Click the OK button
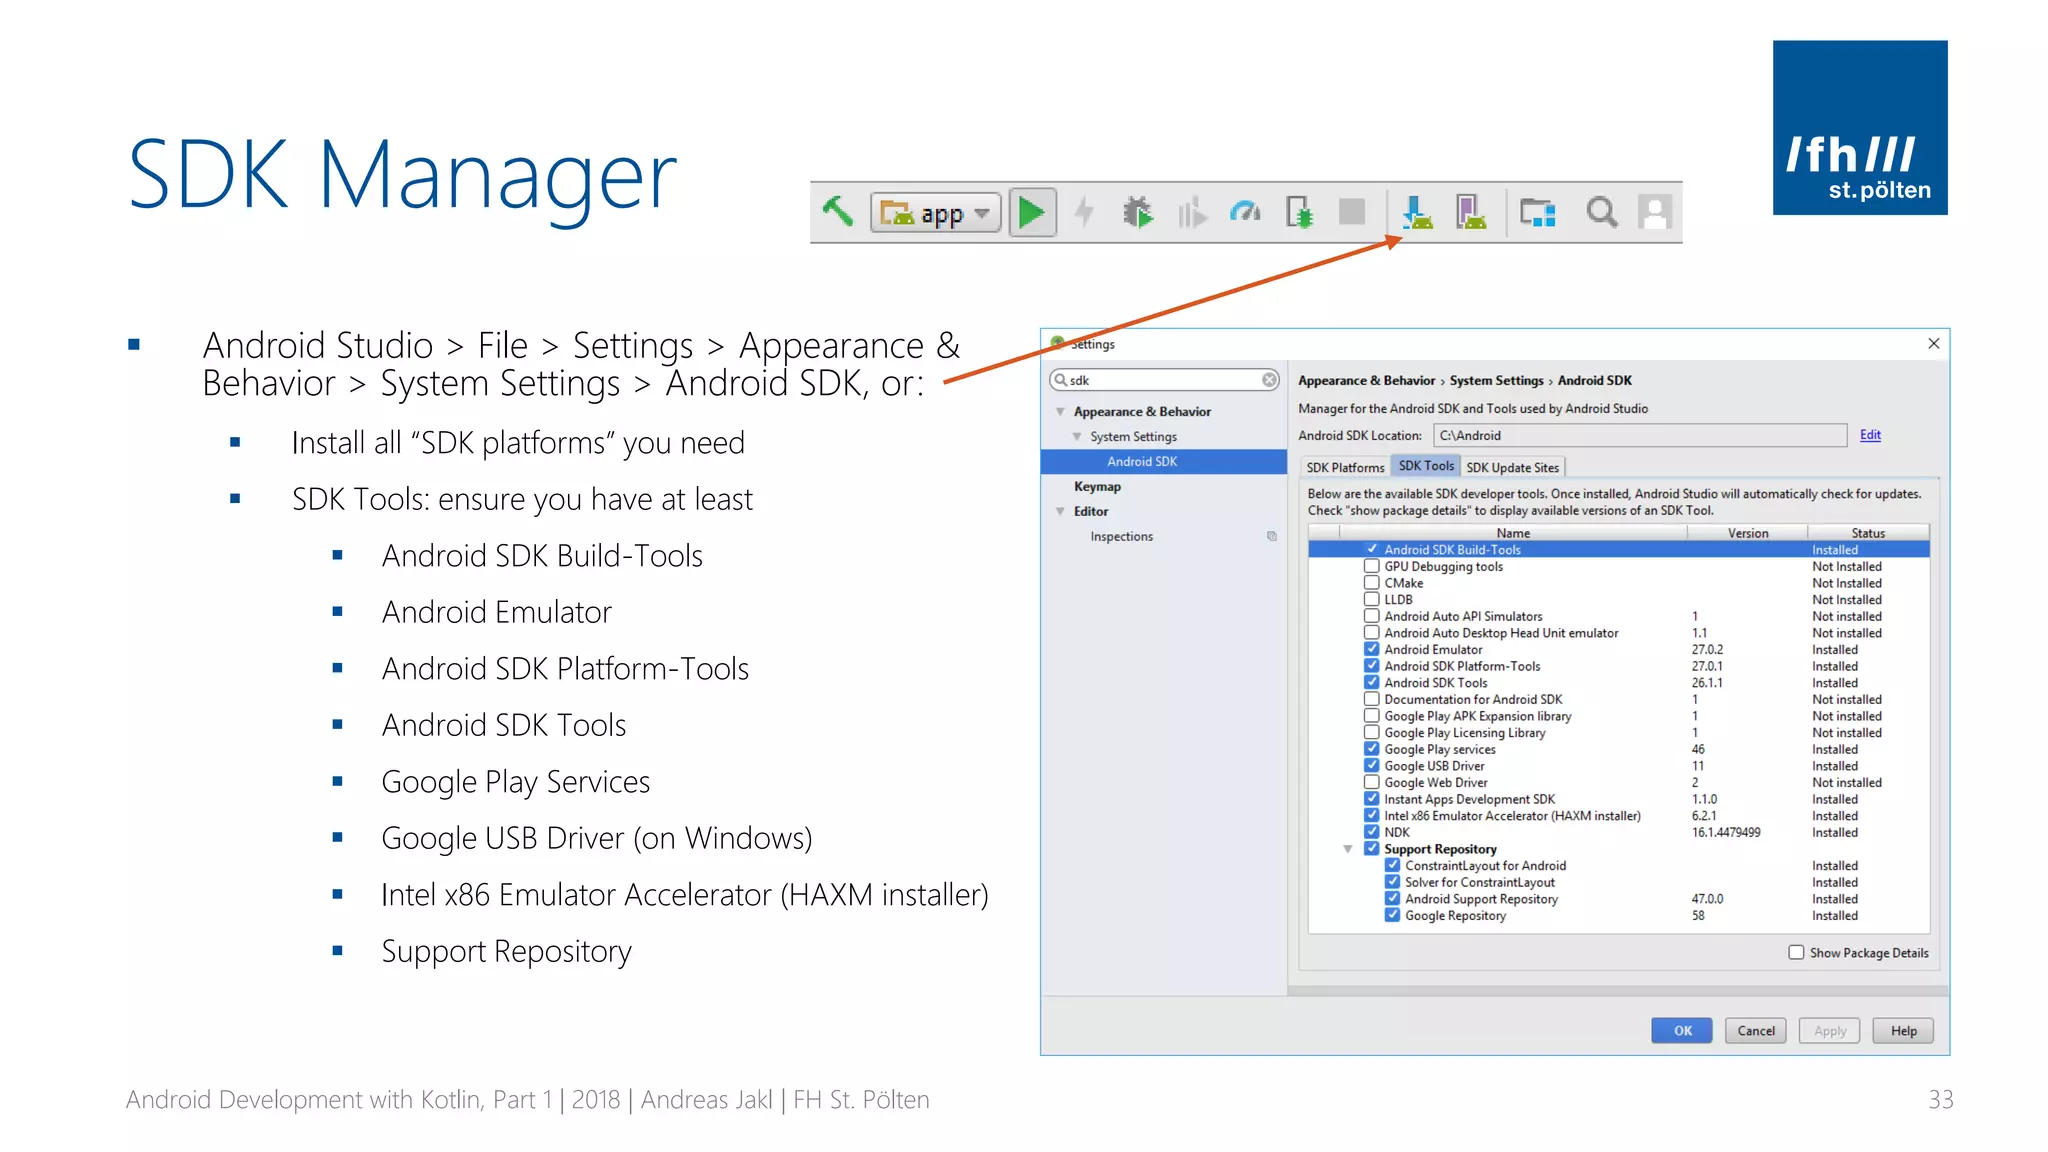This screenshot has width=2048, height=1152. tap(1682, 1031)
